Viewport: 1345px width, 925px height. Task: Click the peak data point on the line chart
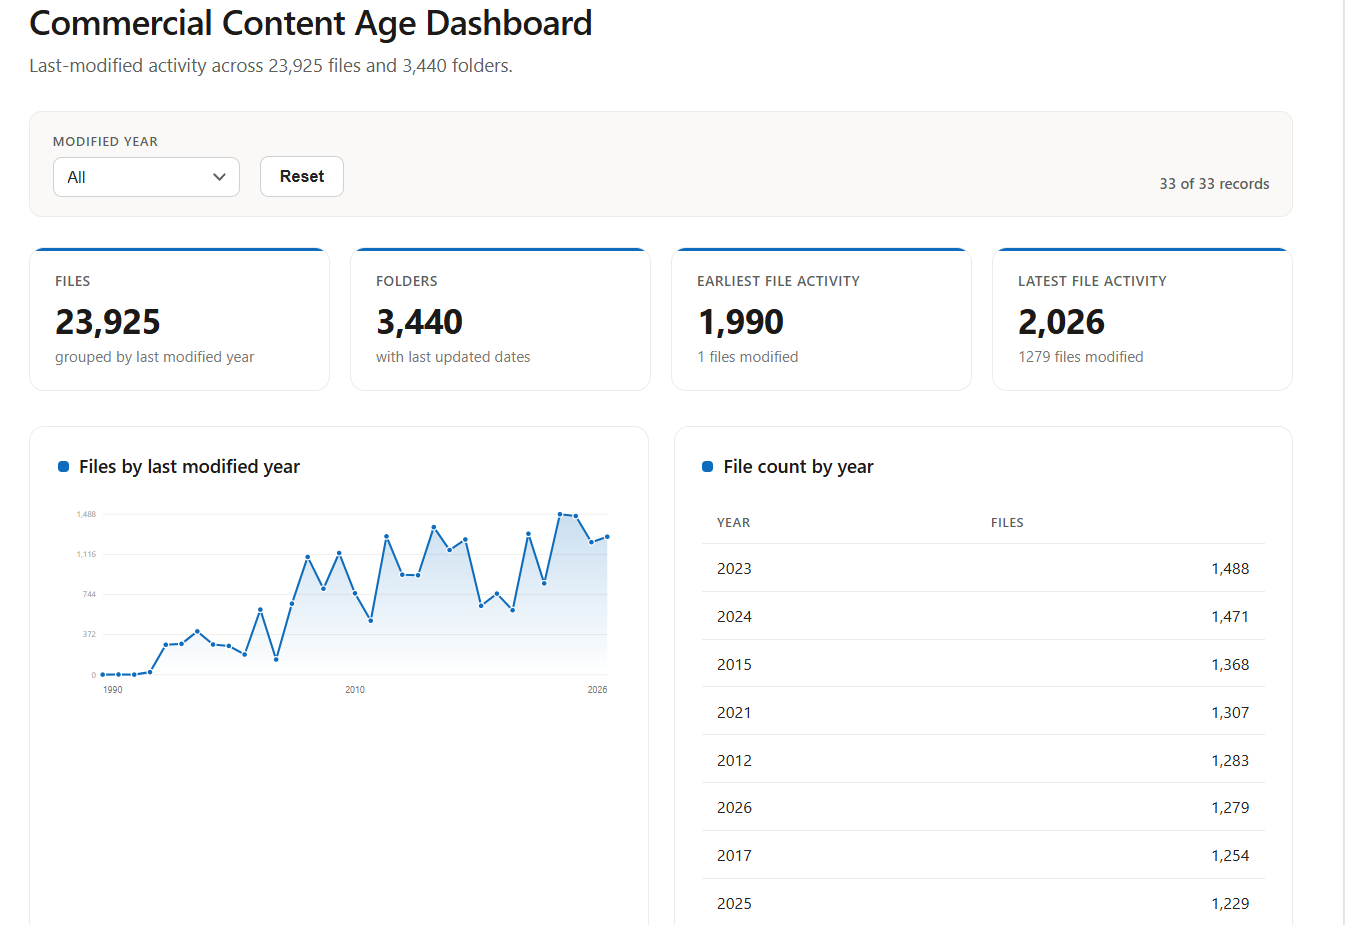click(x=560, y=514)
